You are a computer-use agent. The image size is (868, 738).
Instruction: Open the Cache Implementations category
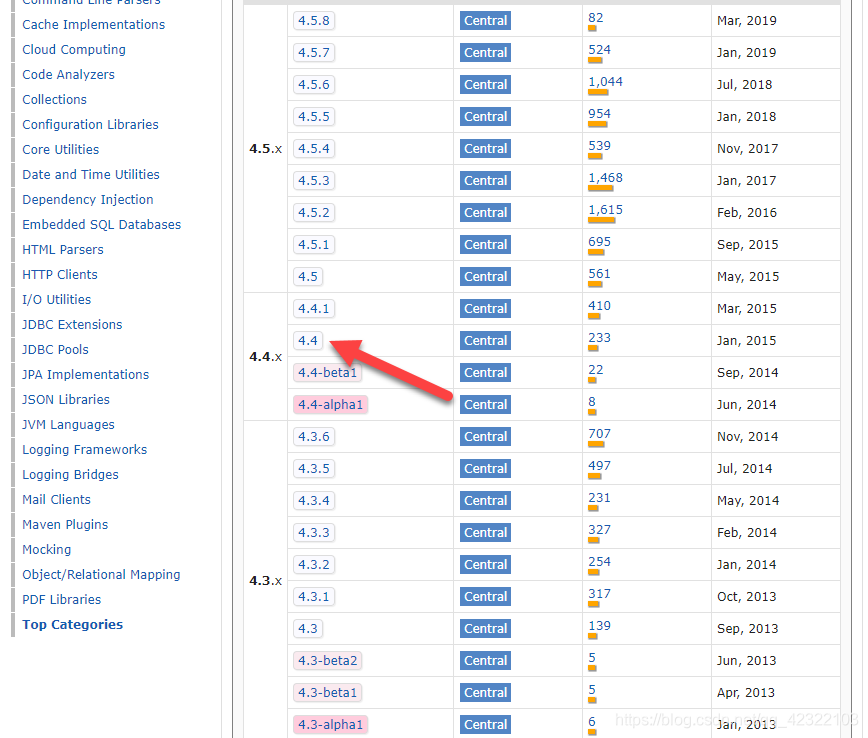[94, 24]
